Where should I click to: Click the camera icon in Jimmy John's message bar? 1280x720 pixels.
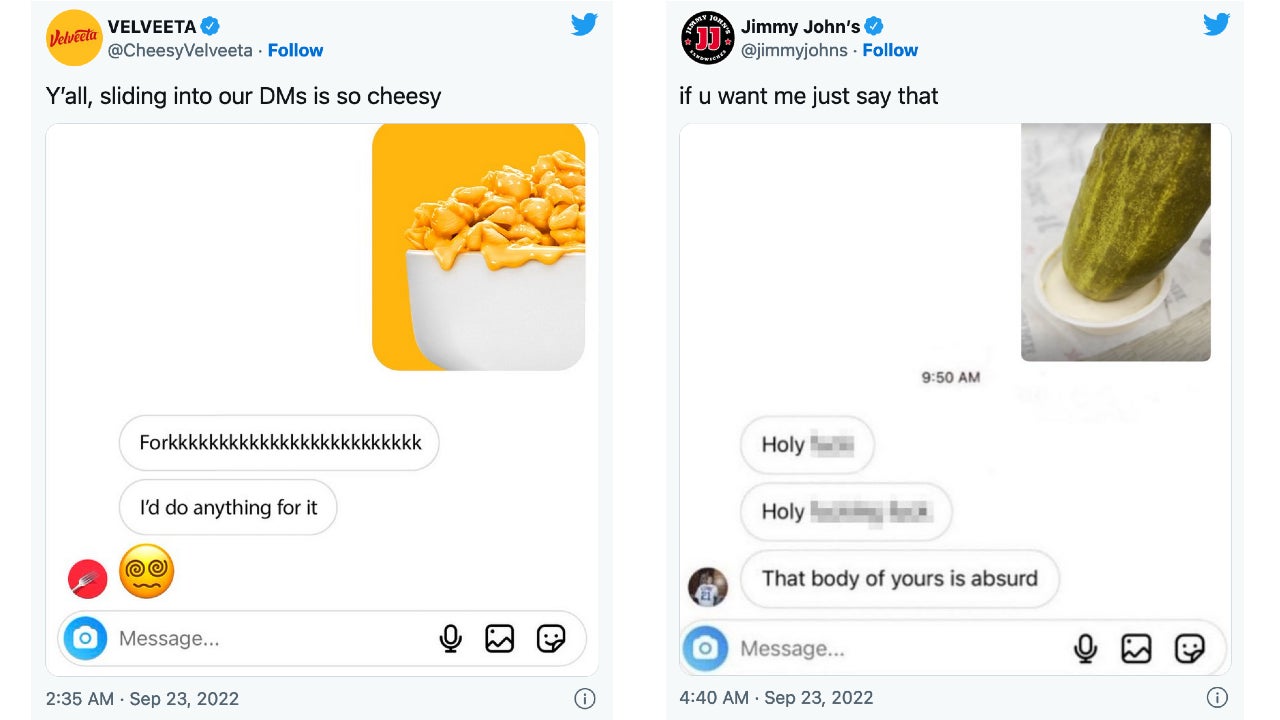(706, 648)
